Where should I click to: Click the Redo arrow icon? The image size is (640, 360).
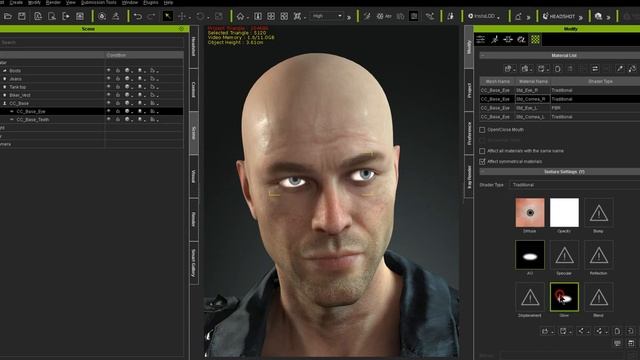pos(151,16)
